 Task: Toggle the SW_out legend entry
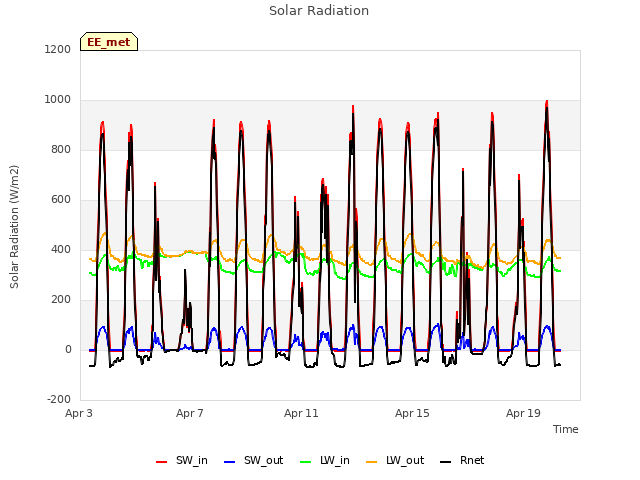(253, 461)
